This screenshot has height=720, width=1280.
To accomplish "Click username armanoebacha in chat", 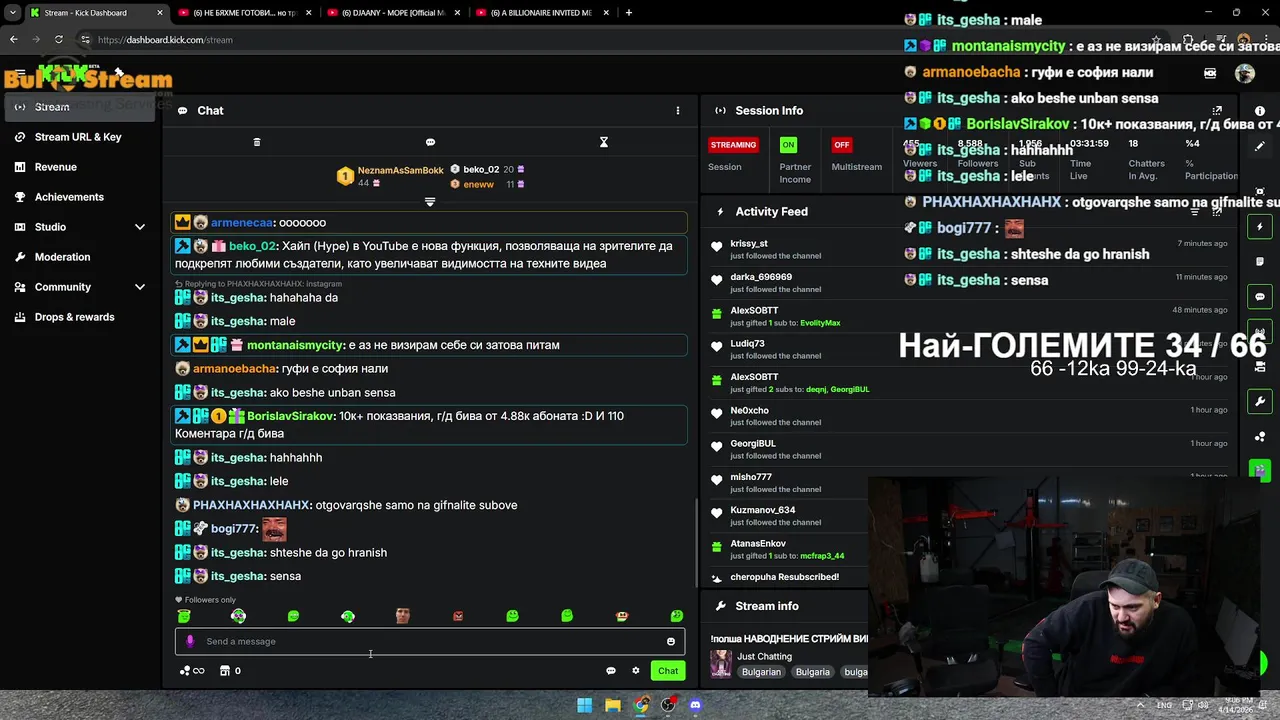I will (x=235, y=369).
